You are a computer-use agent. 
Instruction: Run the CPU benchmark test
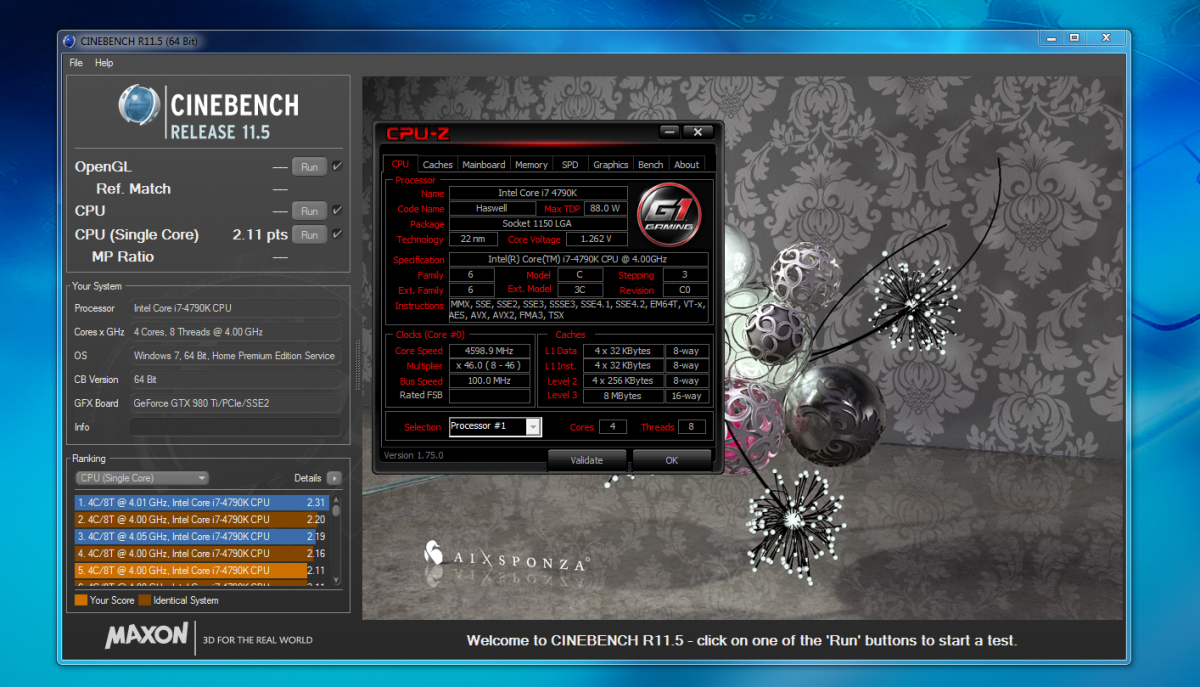tap(309, 211)
